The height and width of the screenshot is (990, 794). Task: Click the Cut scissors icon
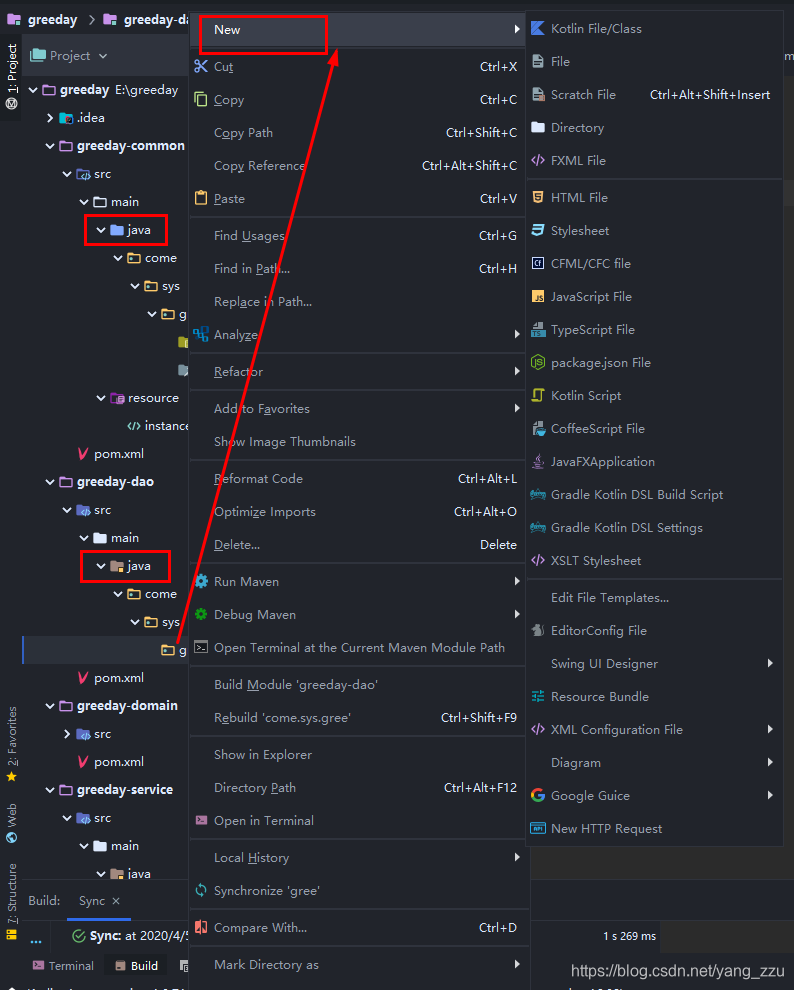click(201, 66)
